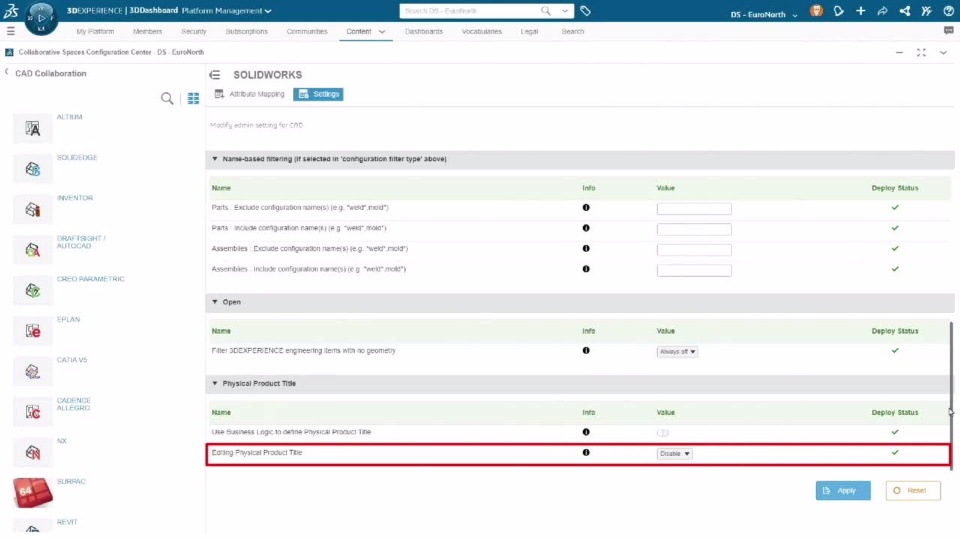Open the help question mark icon
Image resolution: width=960 pixels, height=540 pixels.
(x=948, y=10)
